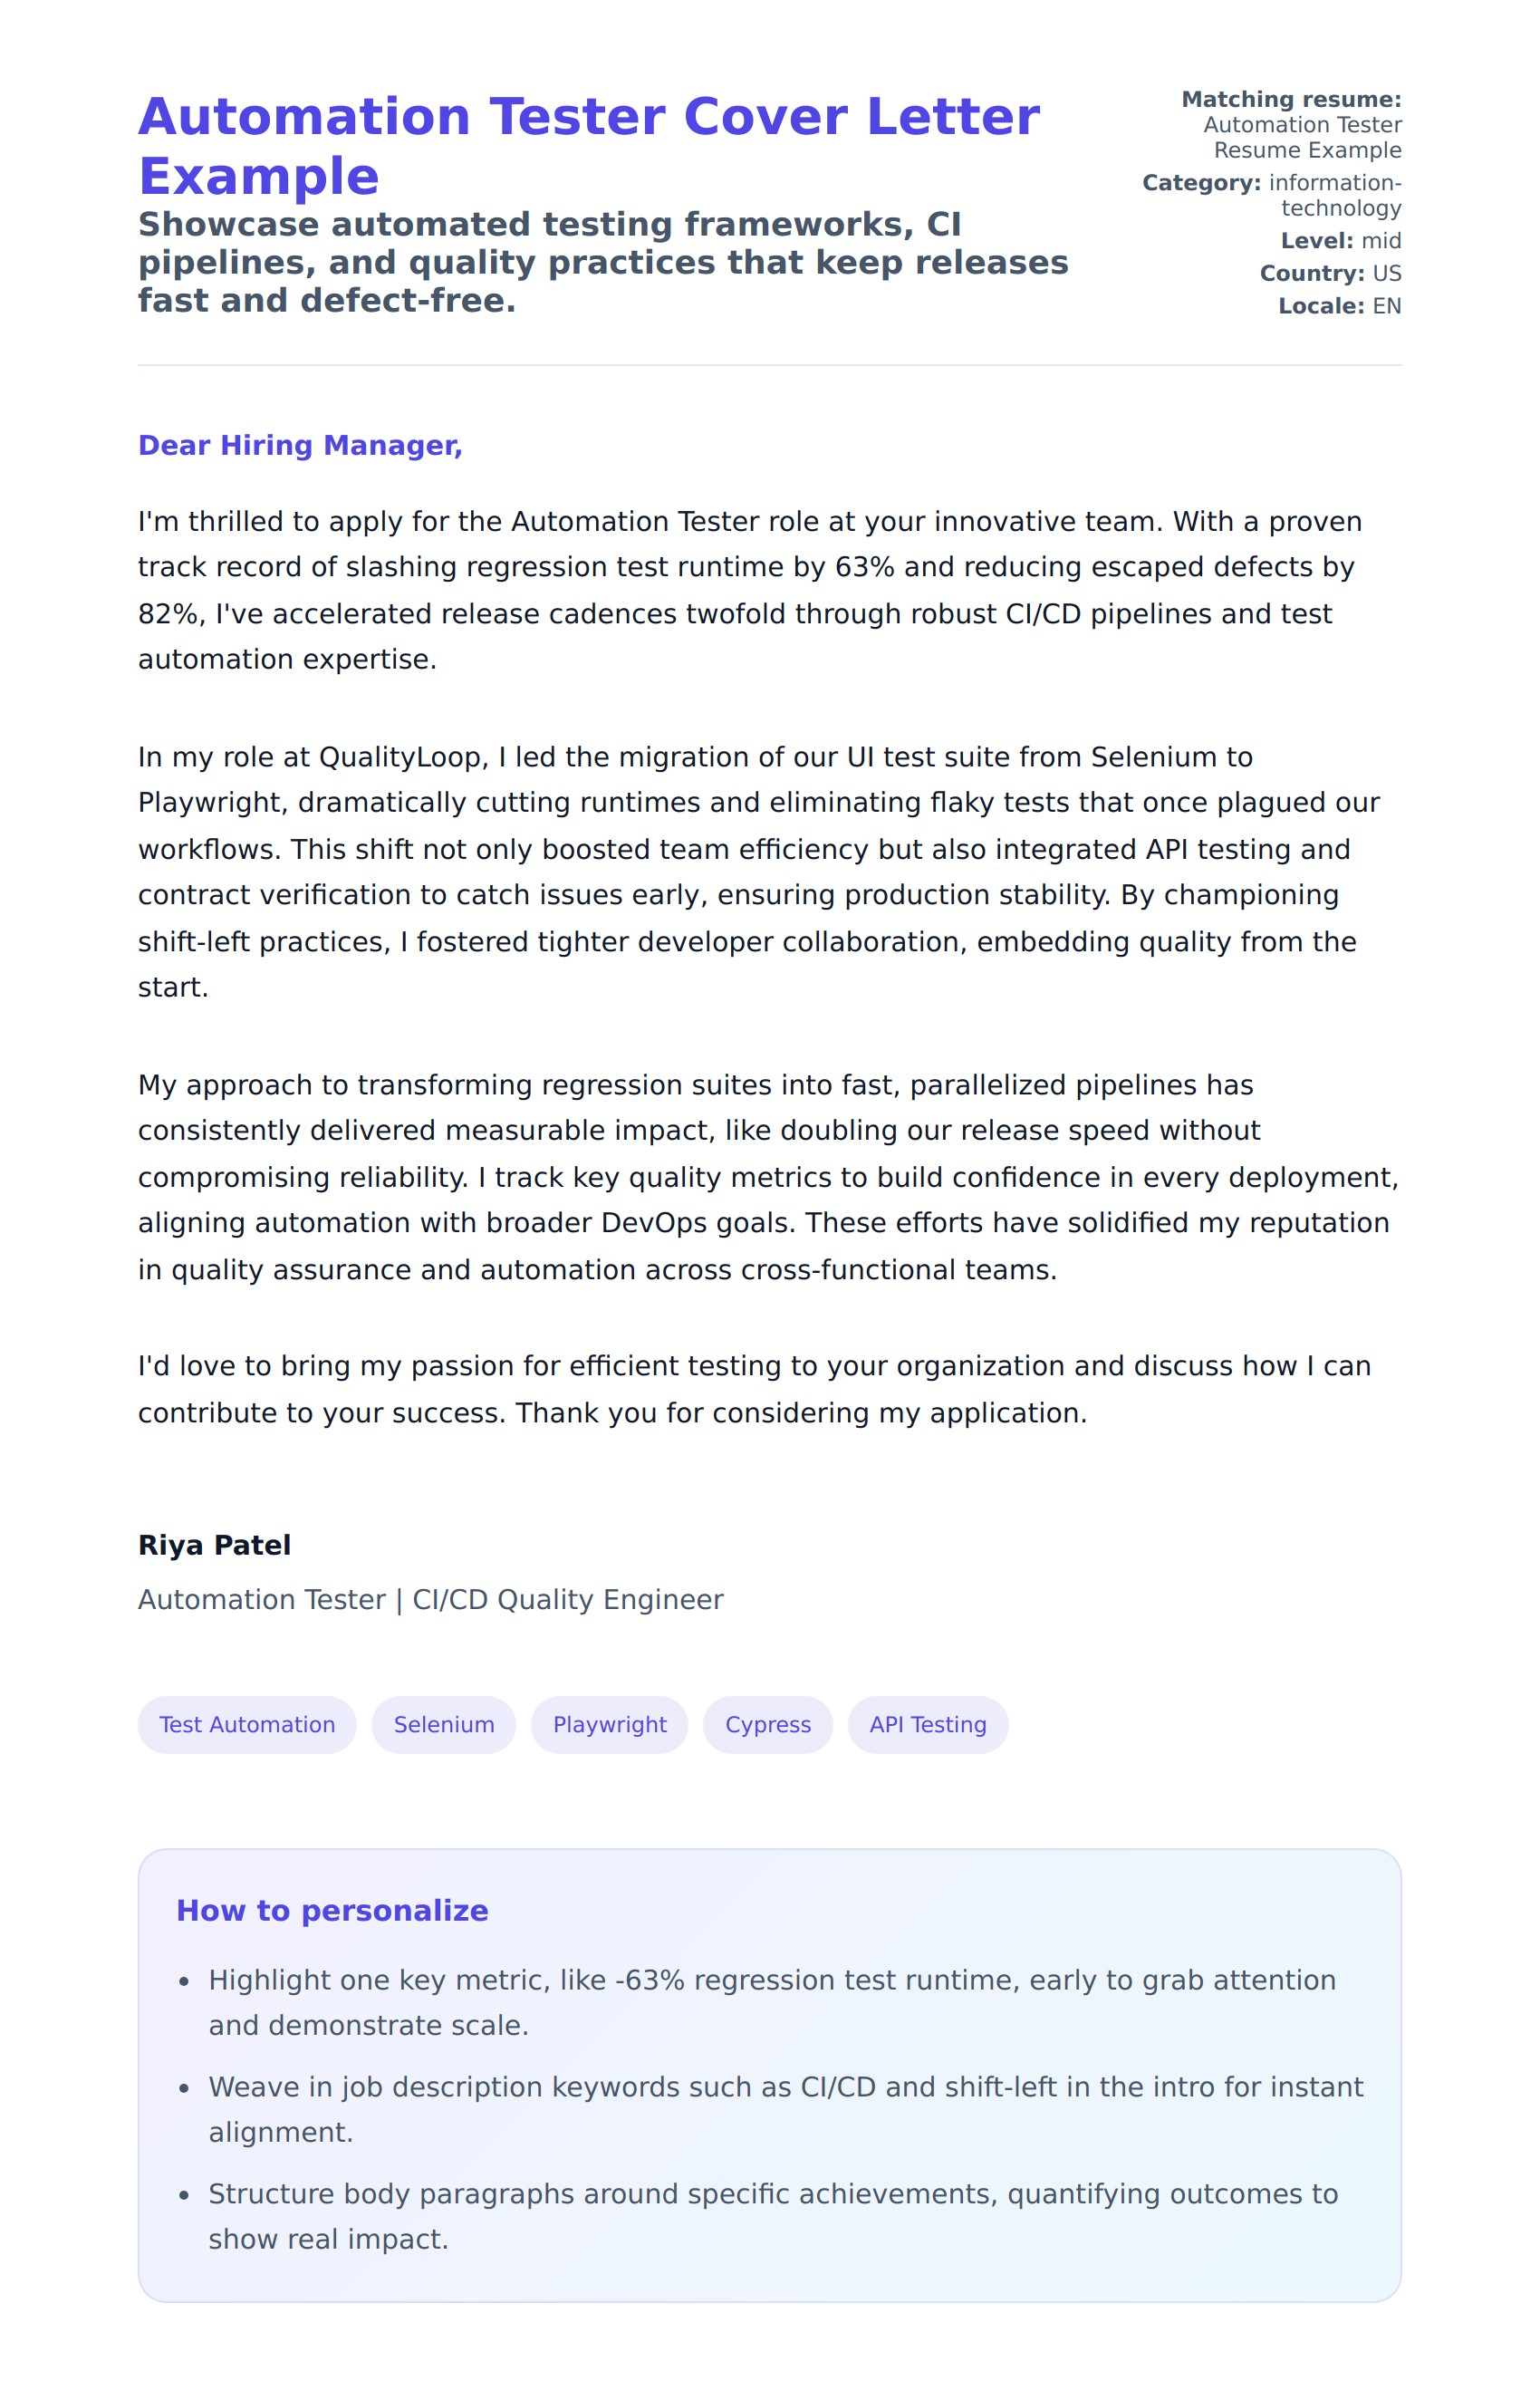Click the Riya Patel signature name
Screen dimensions: 1540x2390
[214, 1545]
